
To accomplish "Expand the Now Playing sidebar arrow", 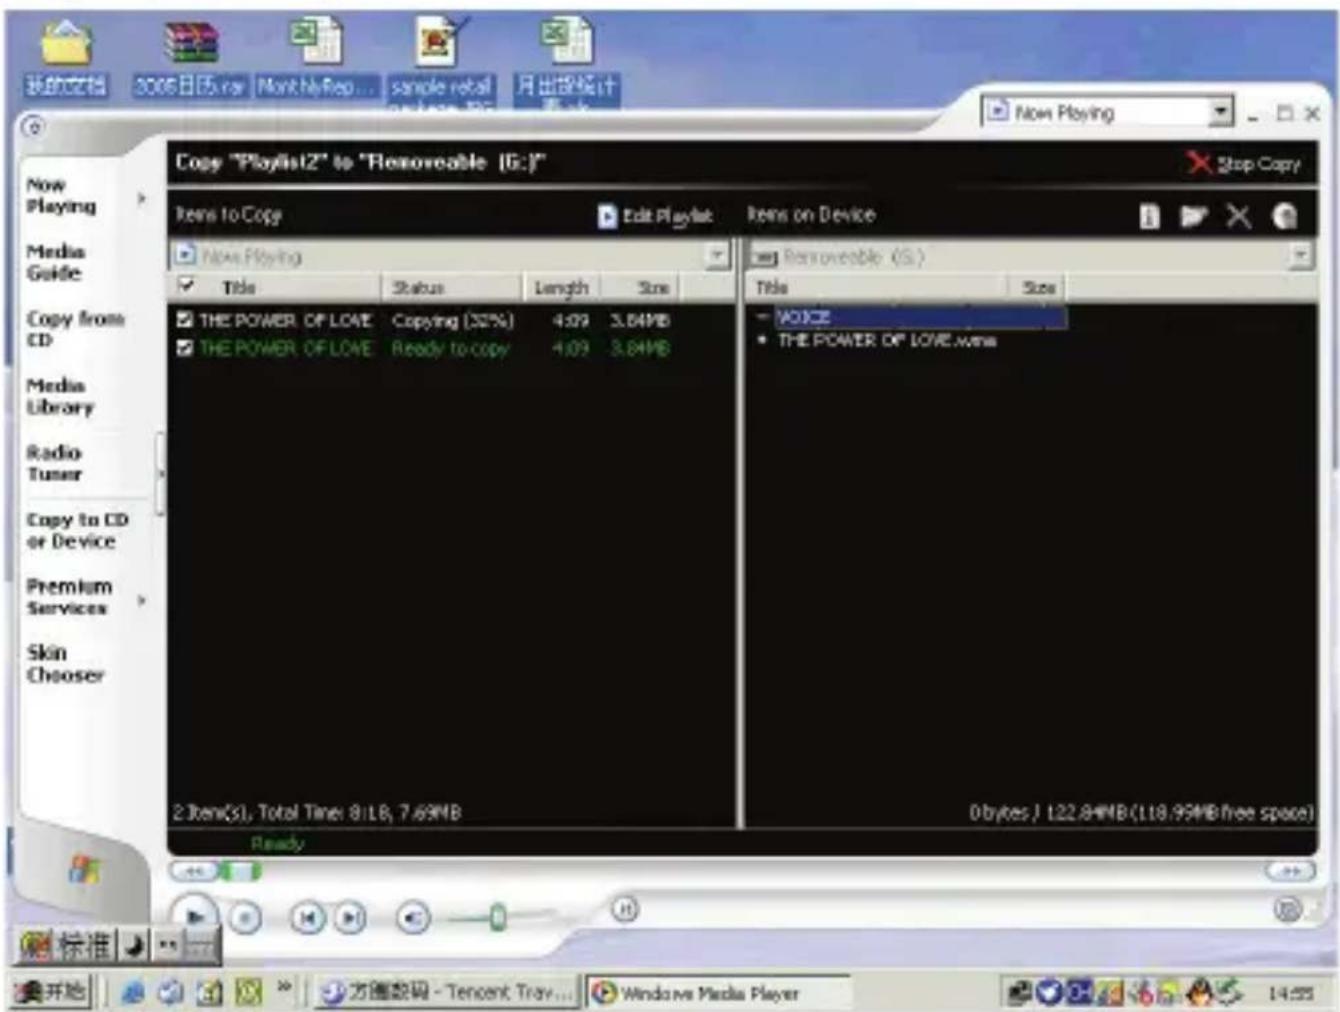I will (141, 198).
